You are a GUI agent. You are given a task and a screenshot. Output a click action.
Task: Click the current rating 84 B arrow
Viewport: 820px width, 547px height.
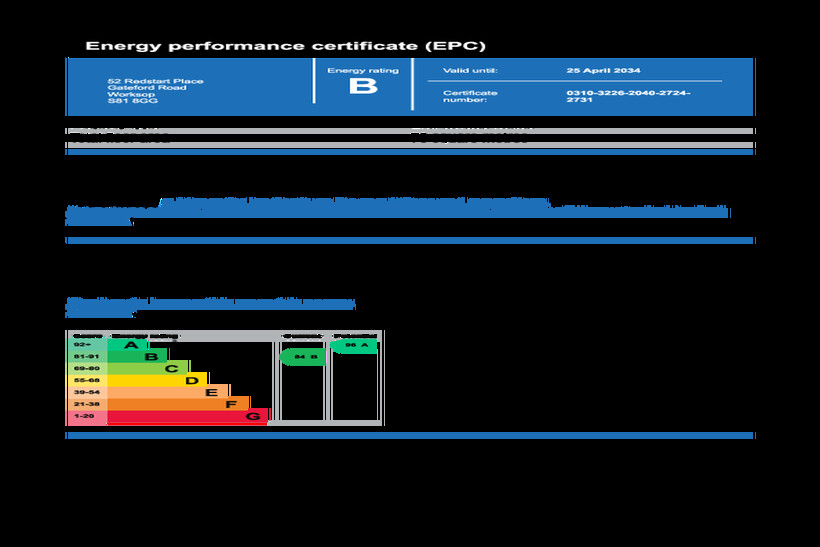304,357
